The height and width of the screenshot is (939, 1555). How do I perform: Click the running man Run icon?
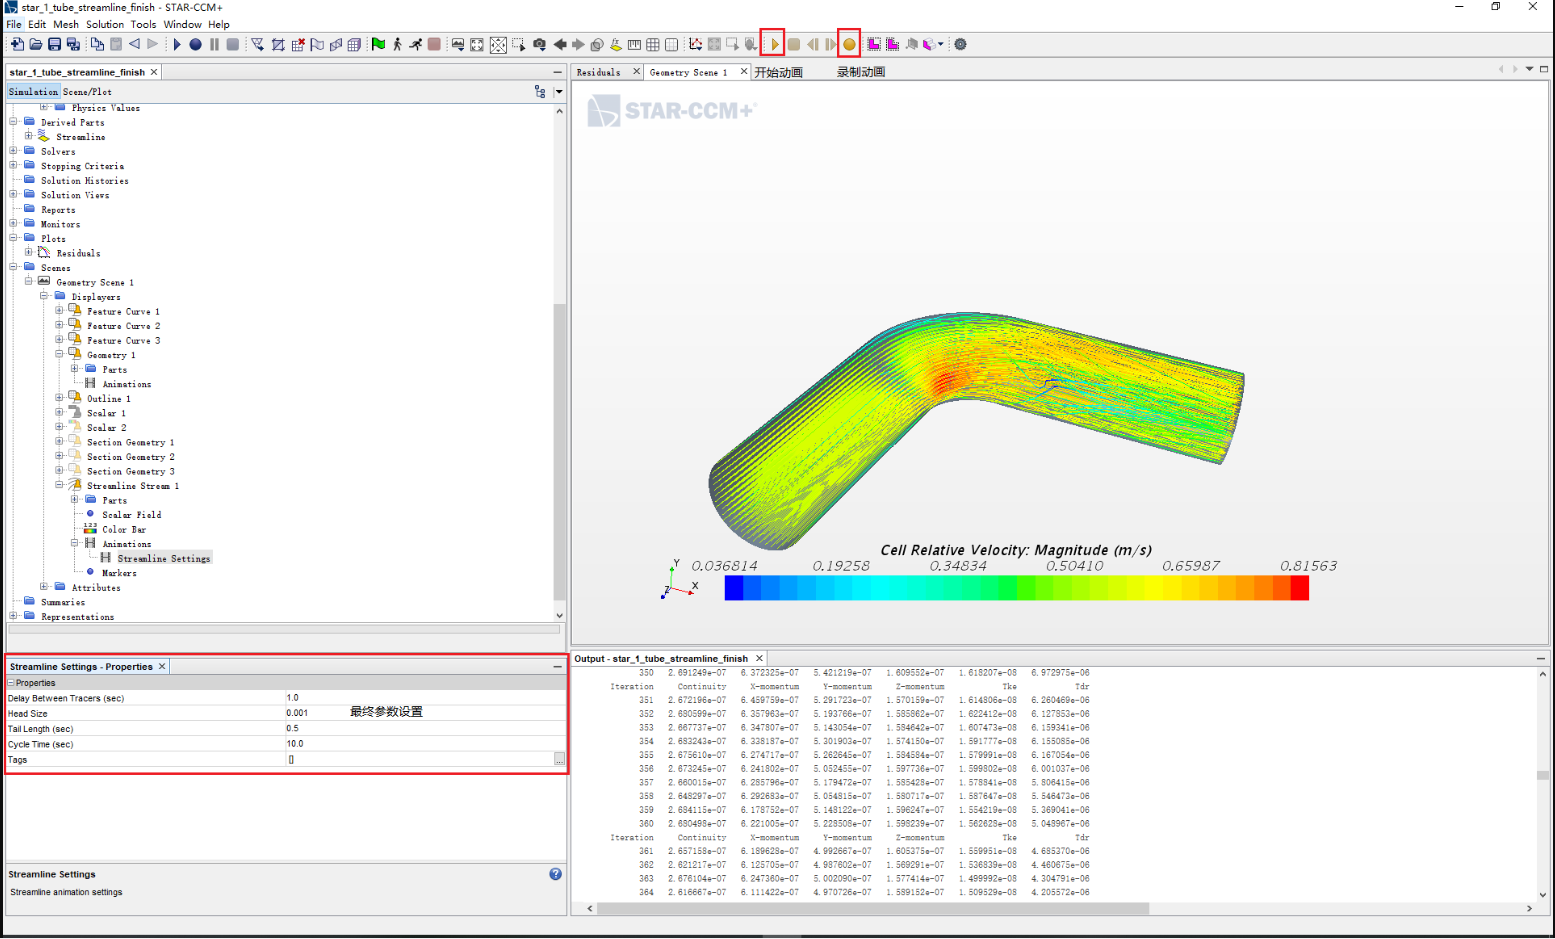point(416,44)
